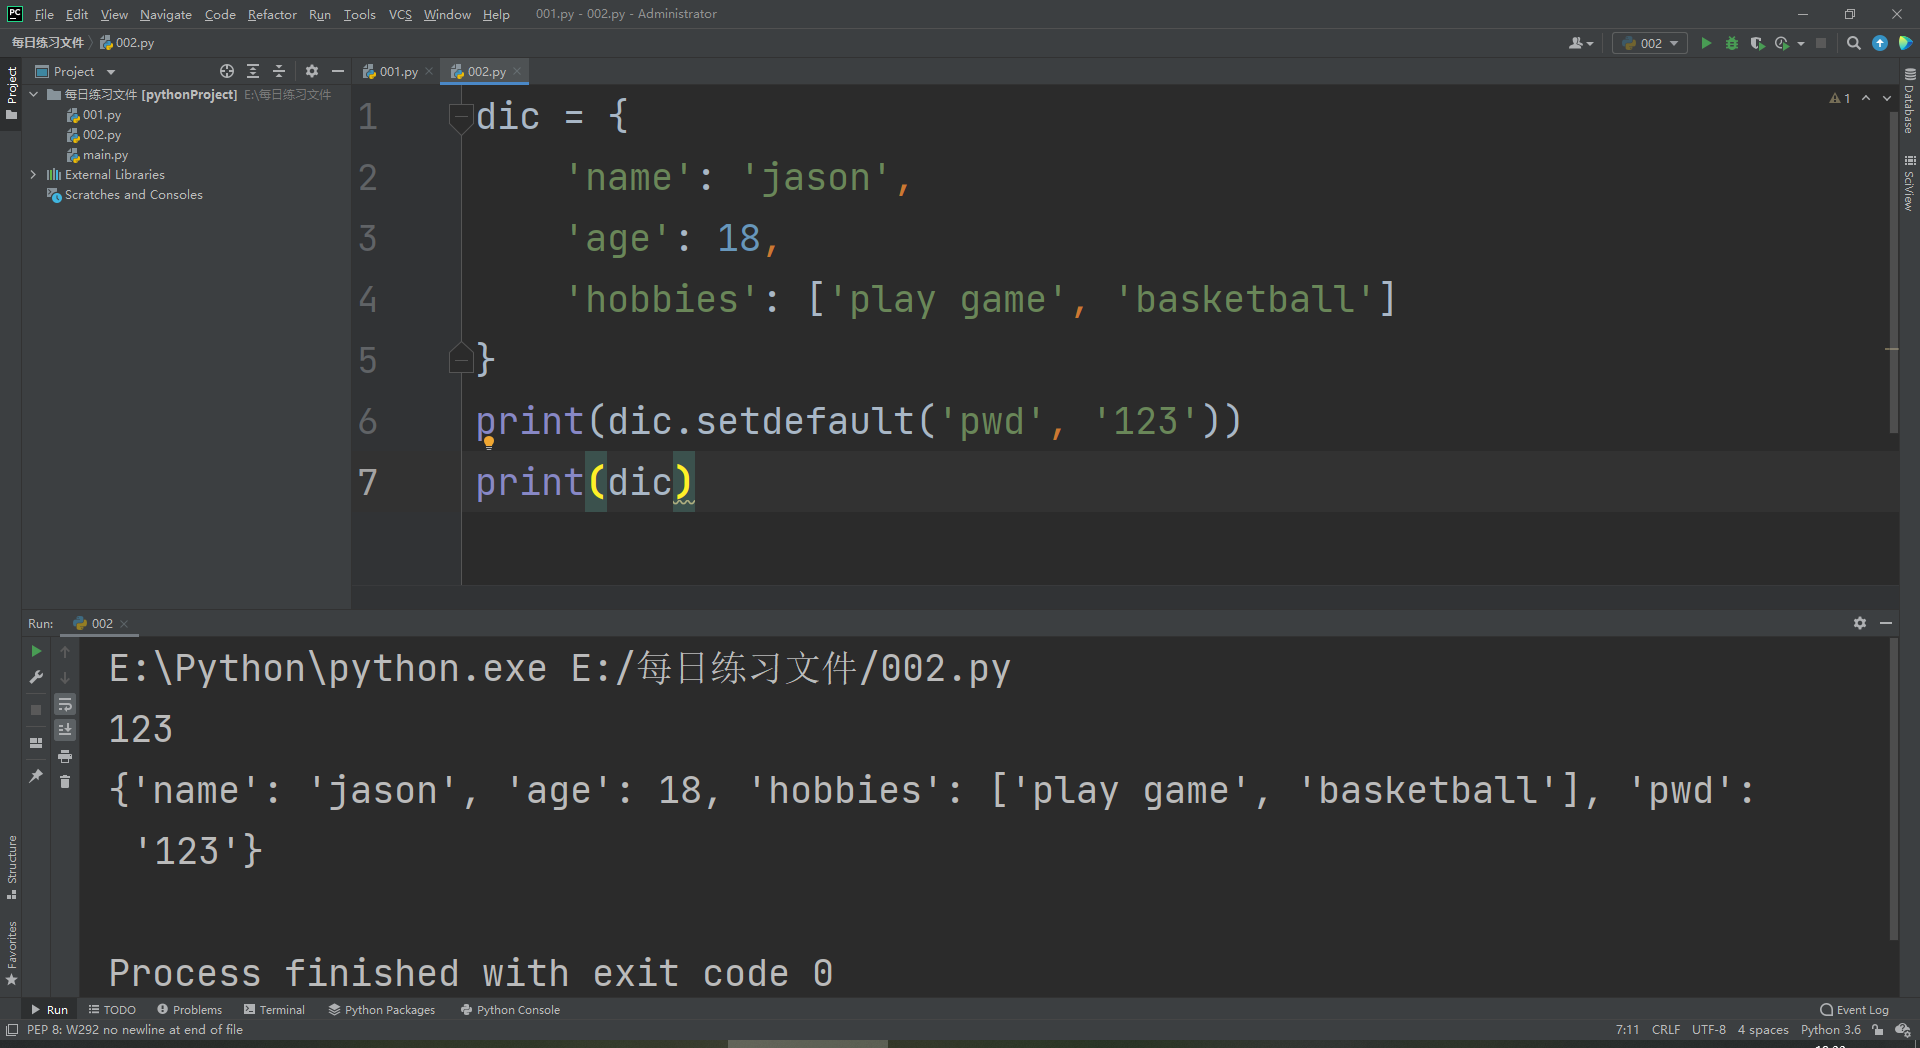Jump to next highlighted error arrow

coord(1886,98)
